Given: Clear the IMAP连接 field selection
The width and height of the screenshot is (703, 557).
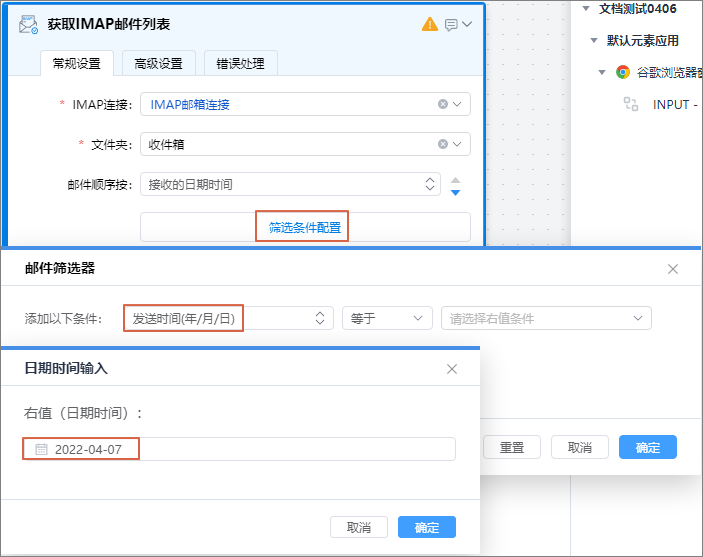Looking at the screenshot, I should [x=443, y=104].
